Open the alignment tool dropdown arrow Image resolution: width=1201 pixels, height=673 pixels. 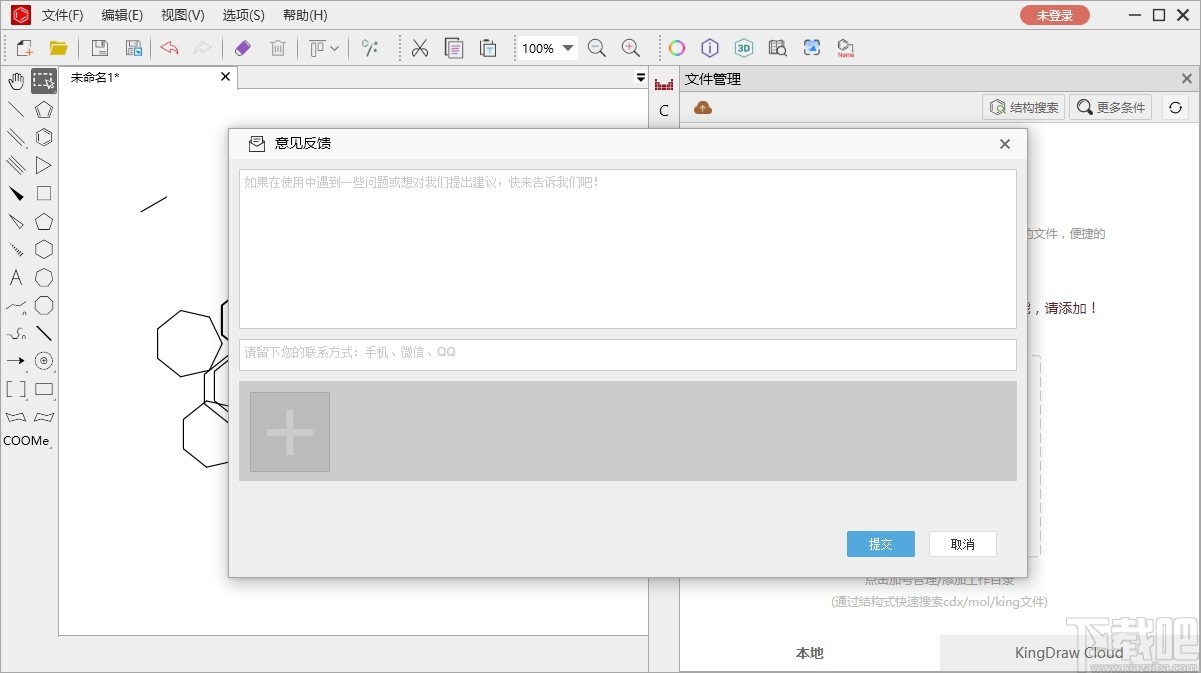(337, 47)
